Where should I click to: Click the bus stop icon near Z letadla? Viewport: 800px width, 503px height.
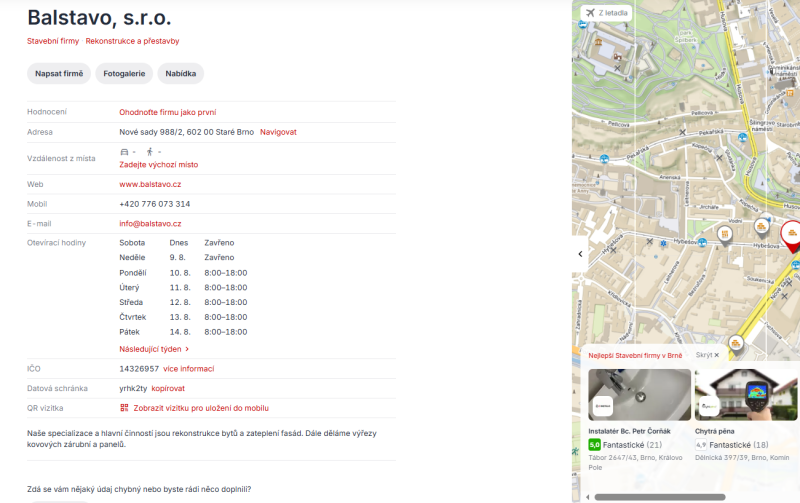click(x=583, y=24)
